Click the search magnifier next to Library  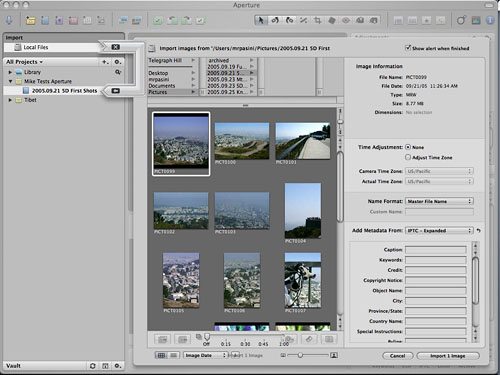(118, 72)
